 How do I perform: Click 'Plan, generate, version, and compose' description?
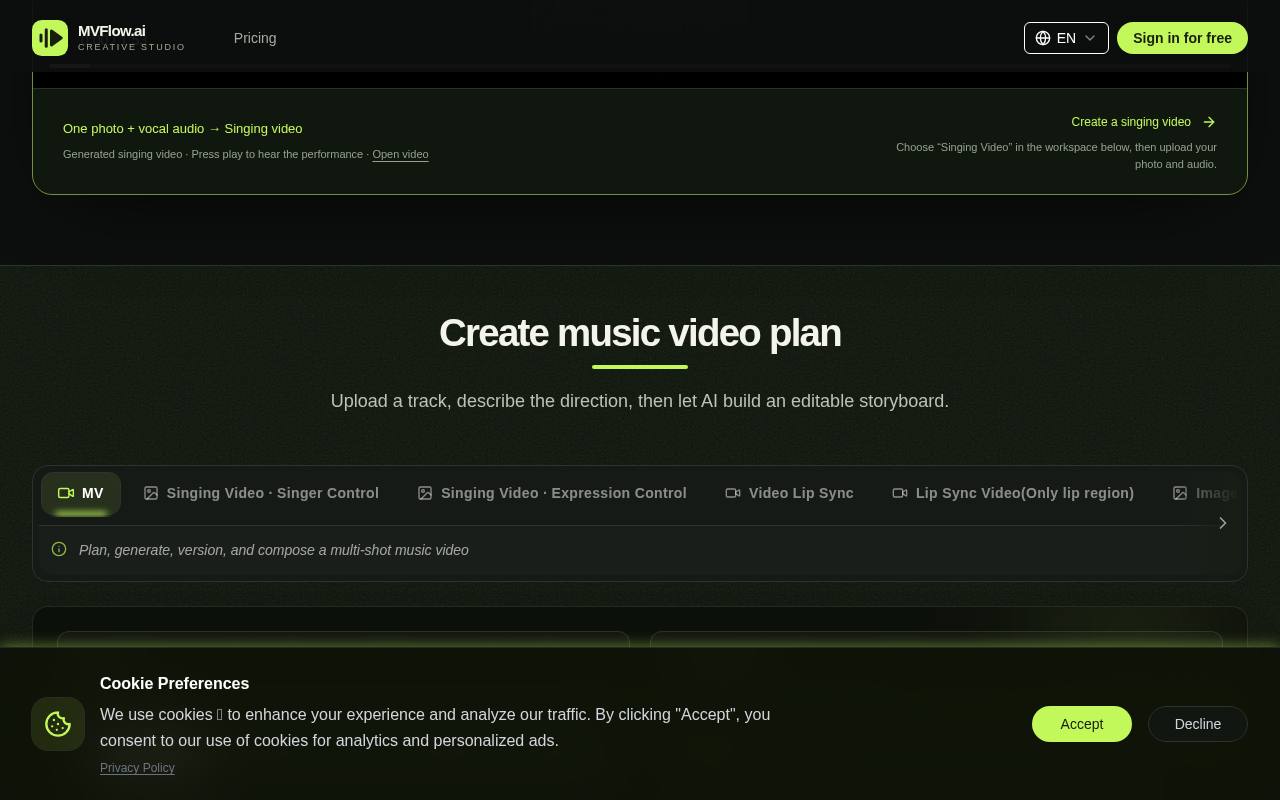274,550
